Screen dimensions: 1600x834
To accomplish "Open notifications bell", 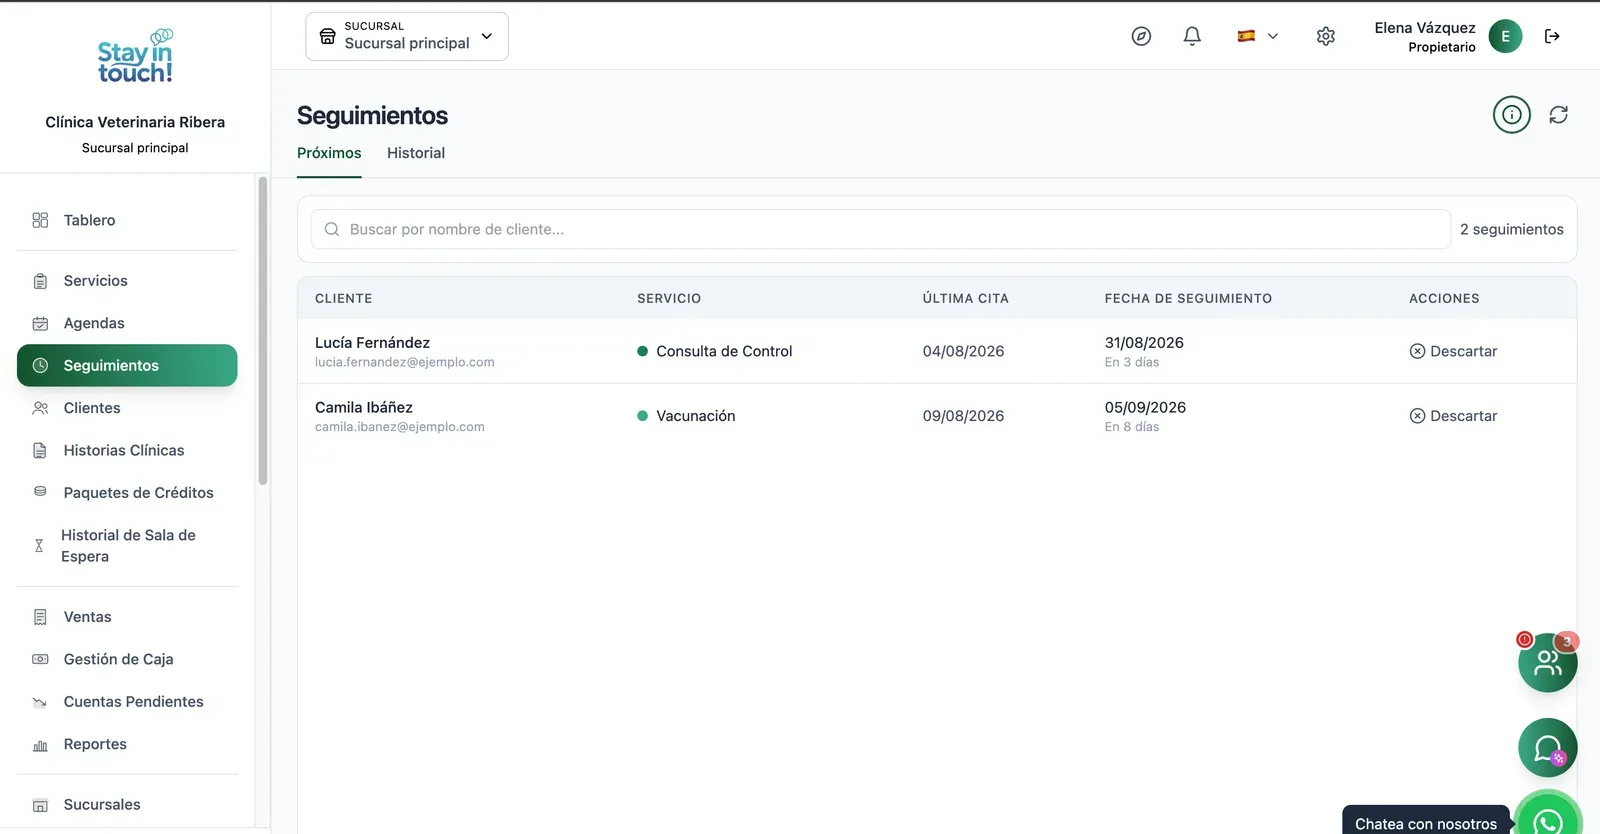I will 1192,36.
